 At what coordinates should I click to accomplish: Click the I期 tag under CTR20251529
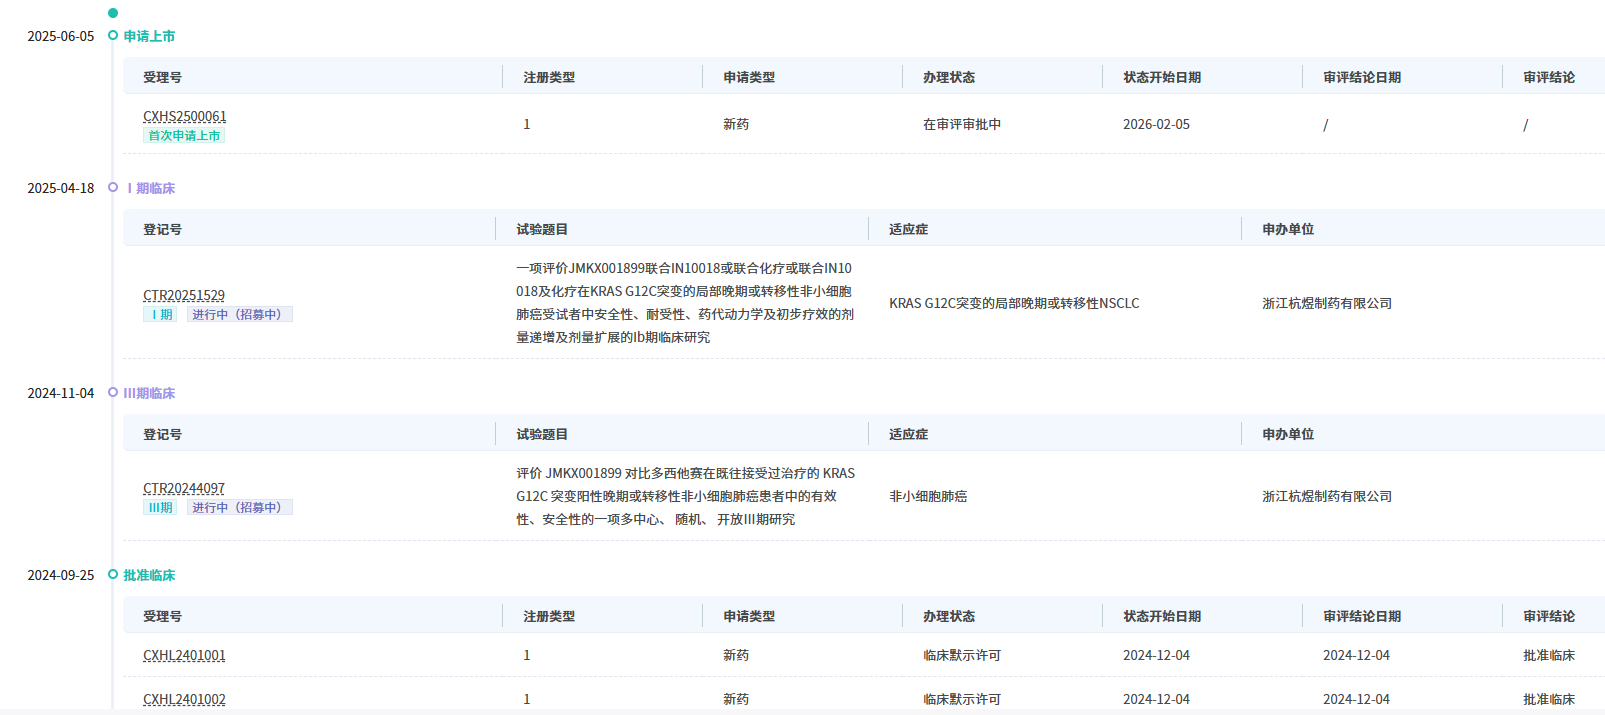click(x=162, y=314)
